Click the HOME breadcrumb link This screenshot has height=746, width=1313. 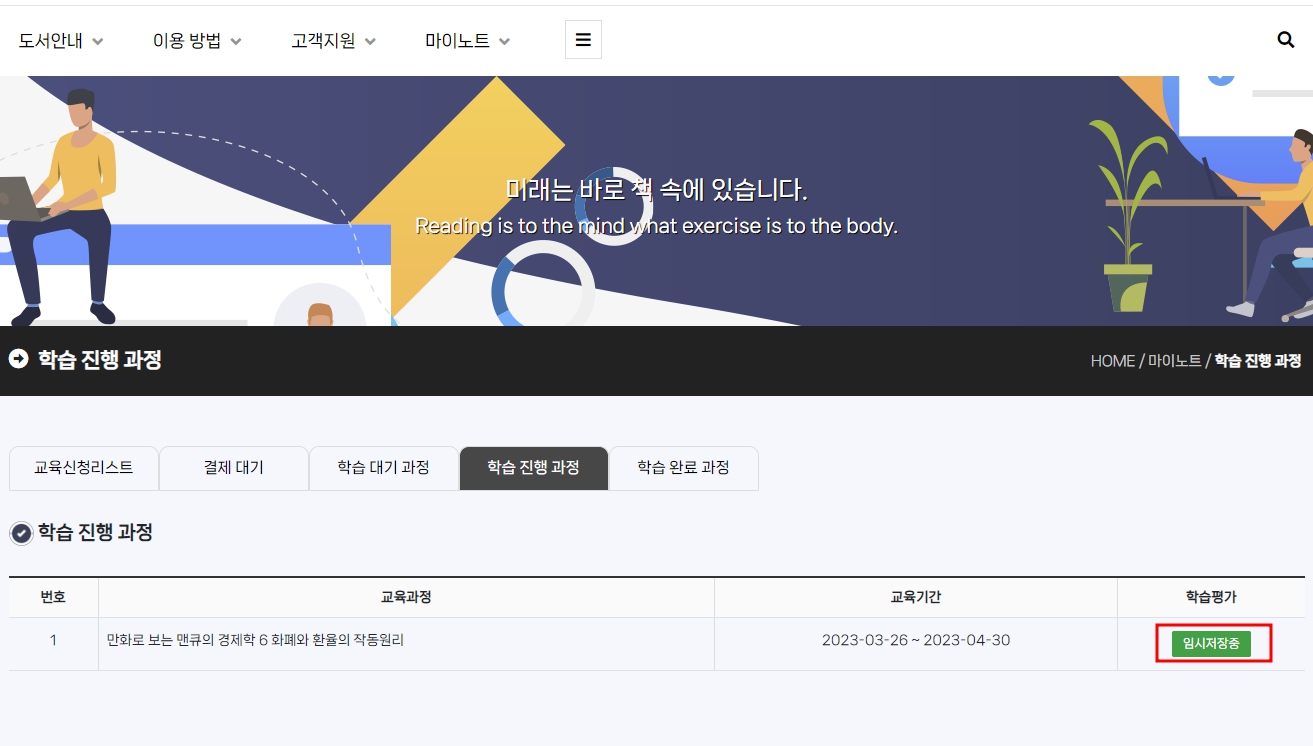(x=1112, y=361)
